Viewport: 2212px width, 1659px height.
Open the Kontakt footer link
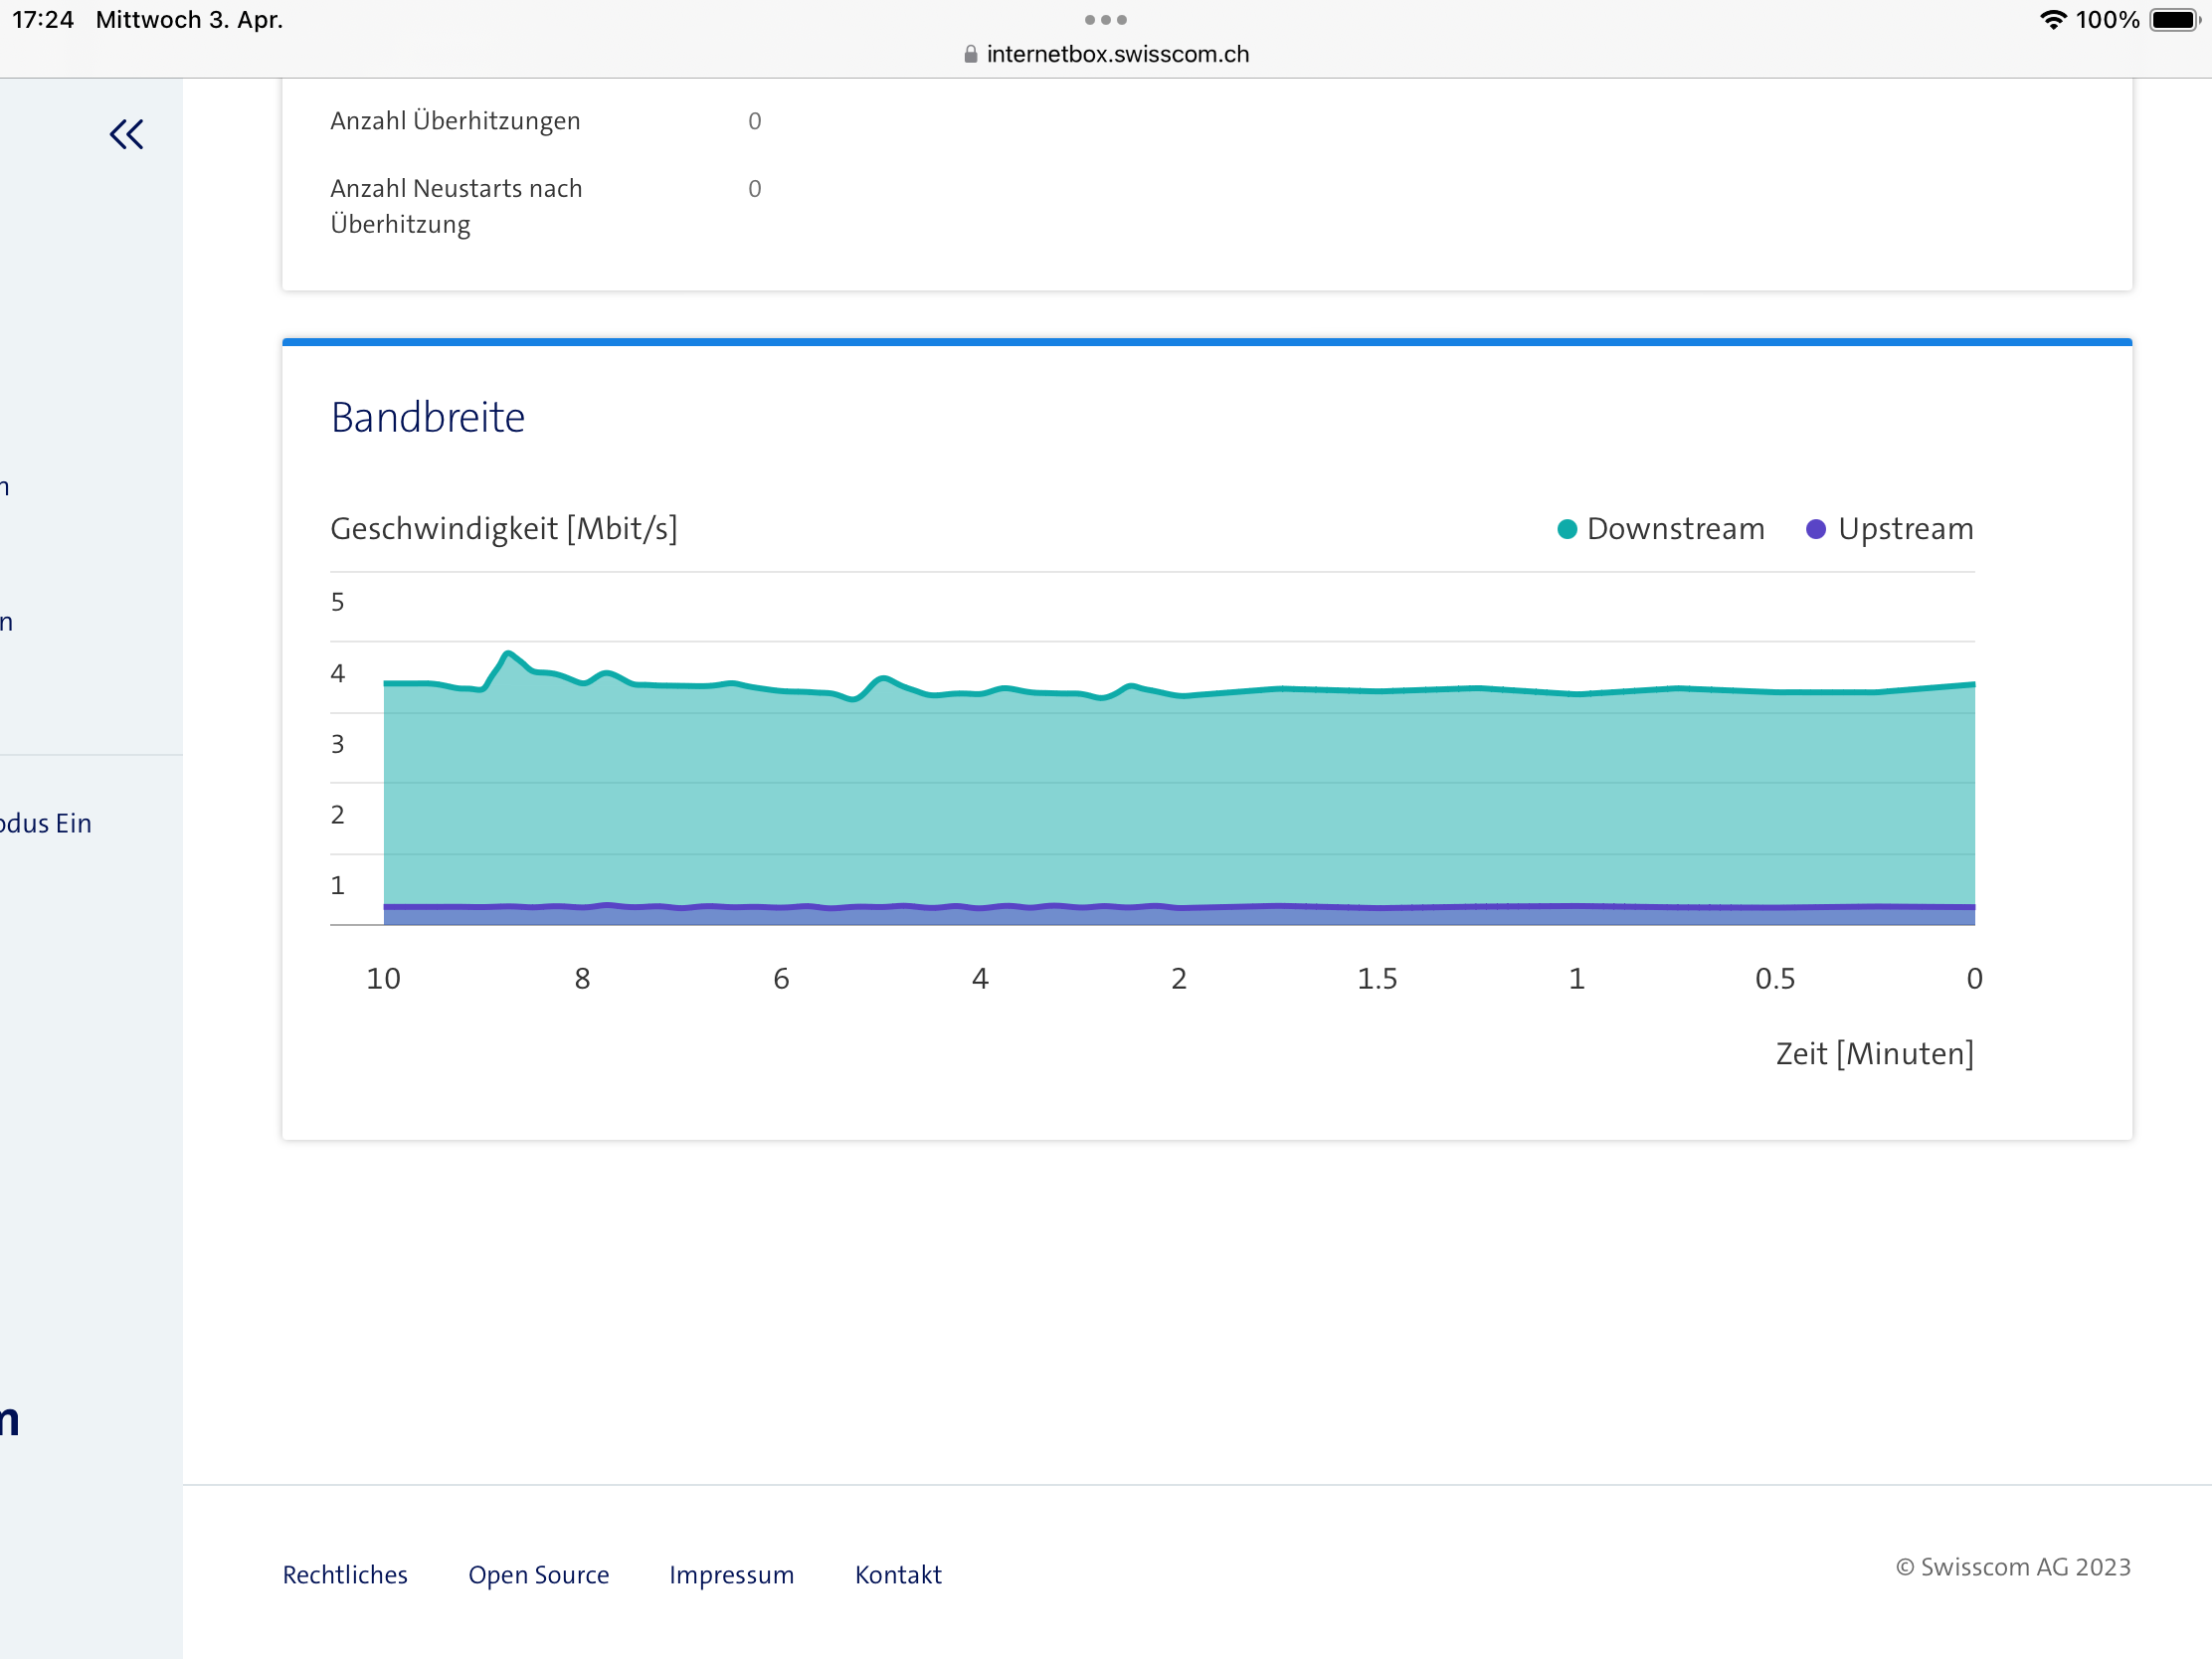point(897,1574)
